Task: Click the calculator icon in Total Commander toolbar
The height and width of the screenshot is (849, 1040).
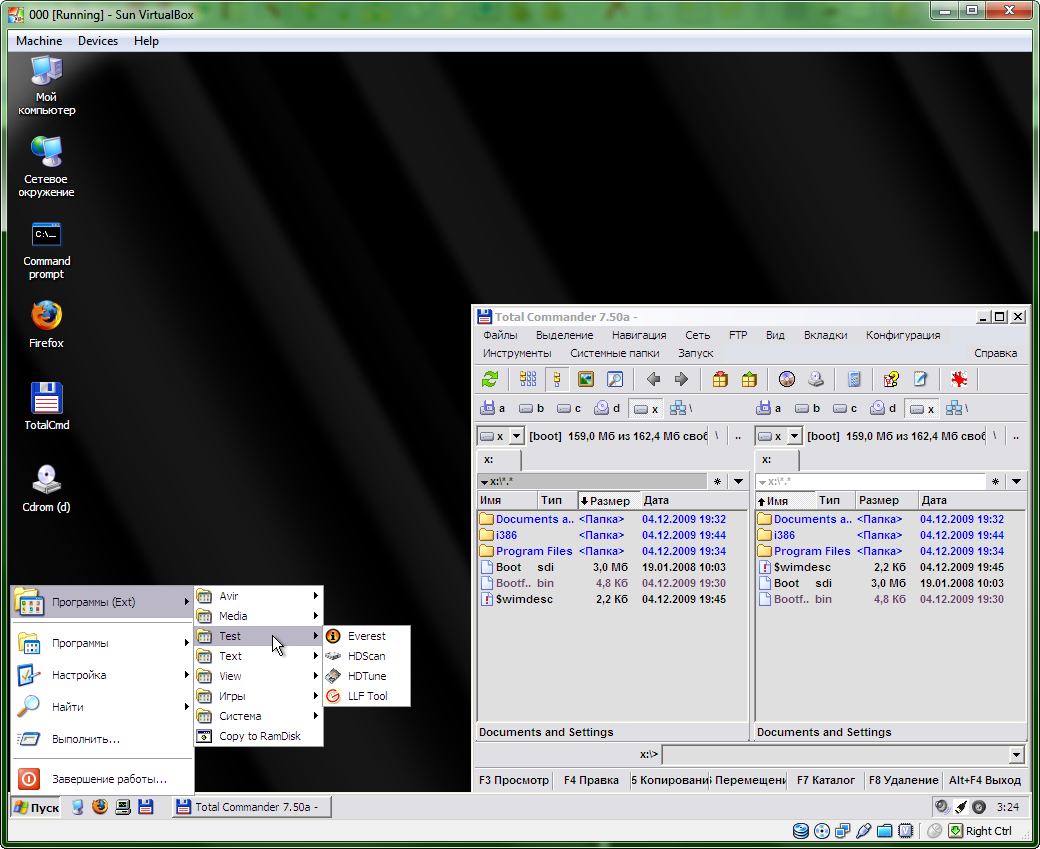Action: [x=854, y=380]
